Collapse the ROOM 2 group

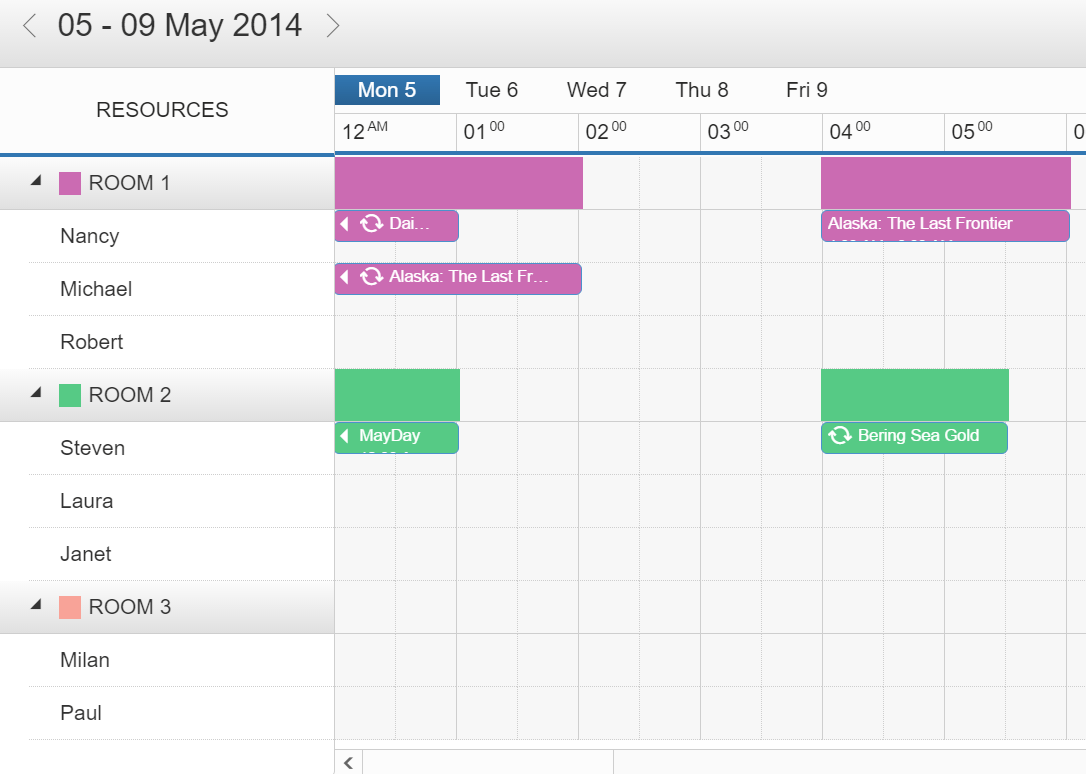[x=33, y=392]
